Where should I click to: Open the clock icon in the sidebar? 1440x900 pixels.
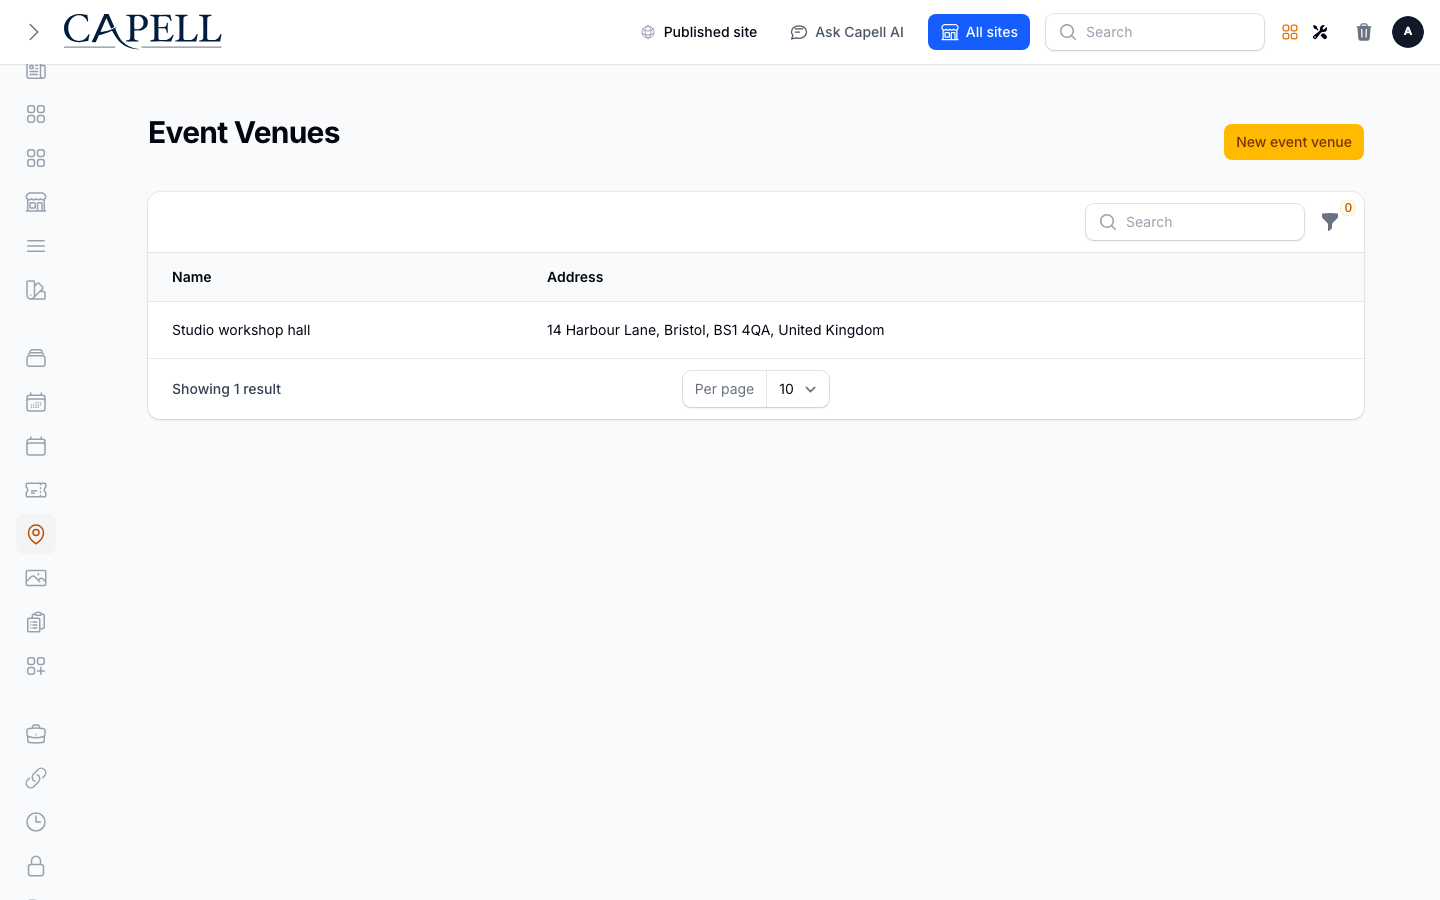pos(36,822)
